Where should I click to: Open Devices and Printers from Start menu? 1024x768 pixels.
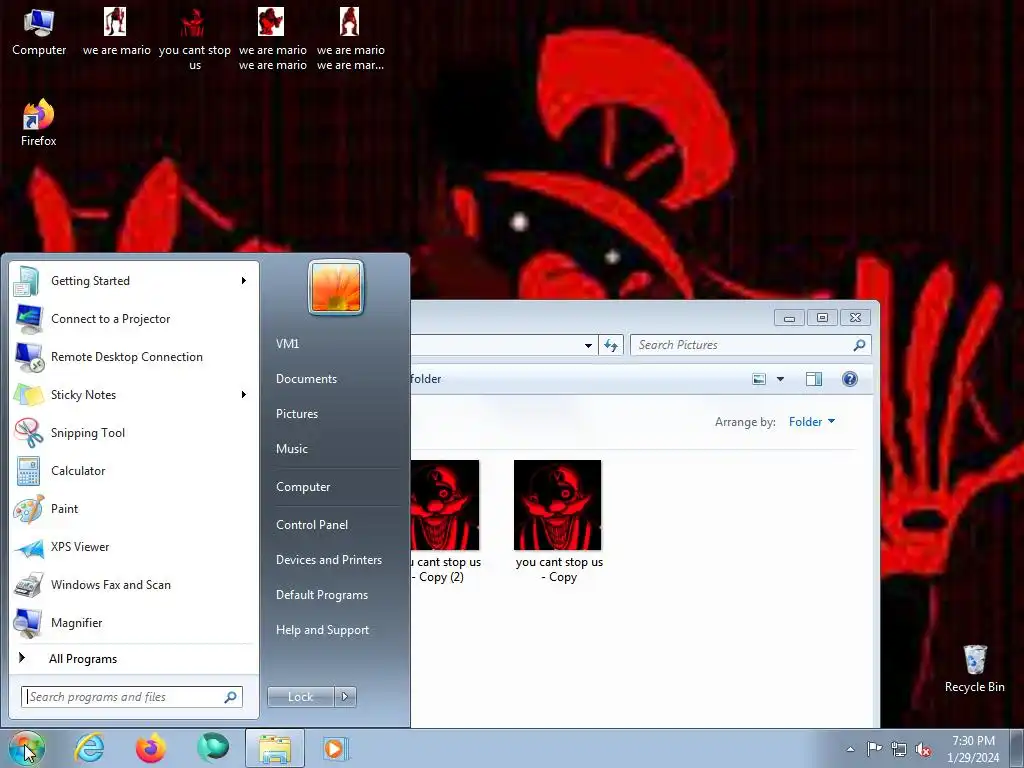[x=329, y=560]
